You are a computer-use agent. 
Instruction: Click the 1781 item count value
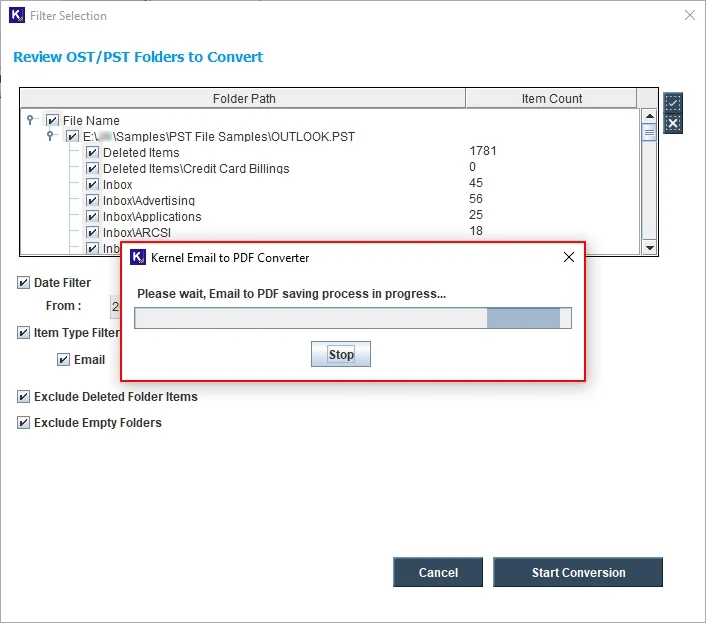483,151
